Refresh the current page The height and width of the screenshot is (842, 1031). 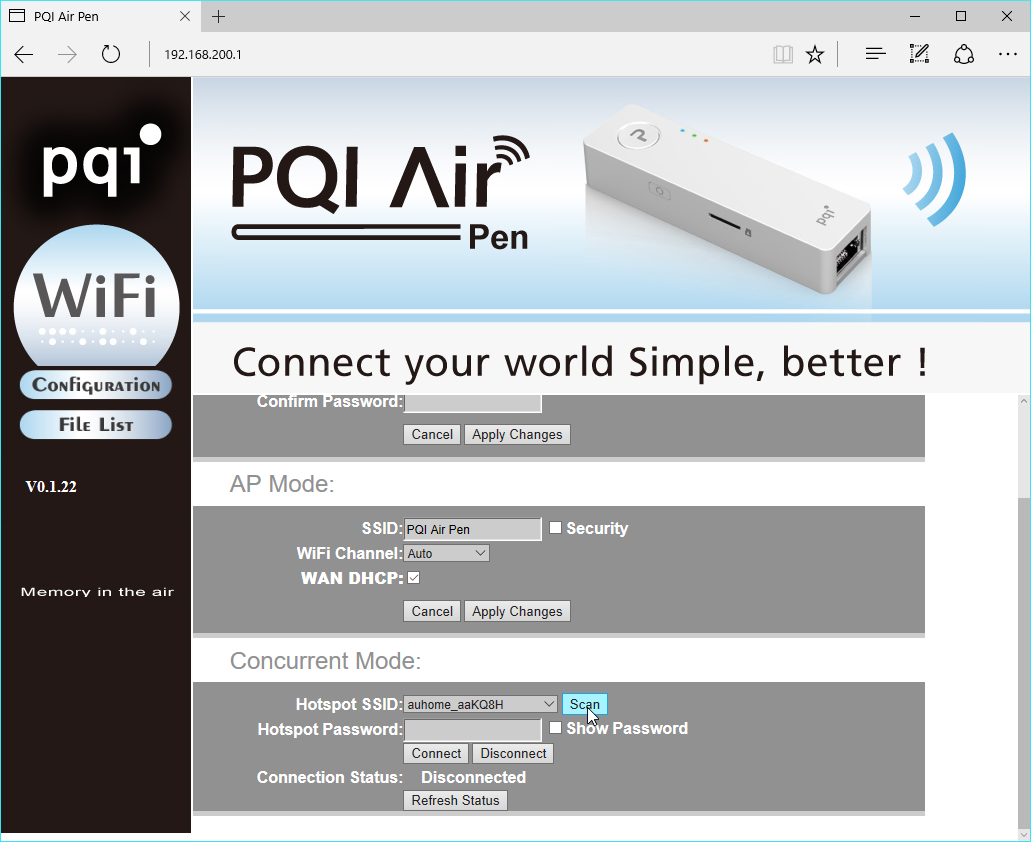pyautogui.click(x=110, y=54)
